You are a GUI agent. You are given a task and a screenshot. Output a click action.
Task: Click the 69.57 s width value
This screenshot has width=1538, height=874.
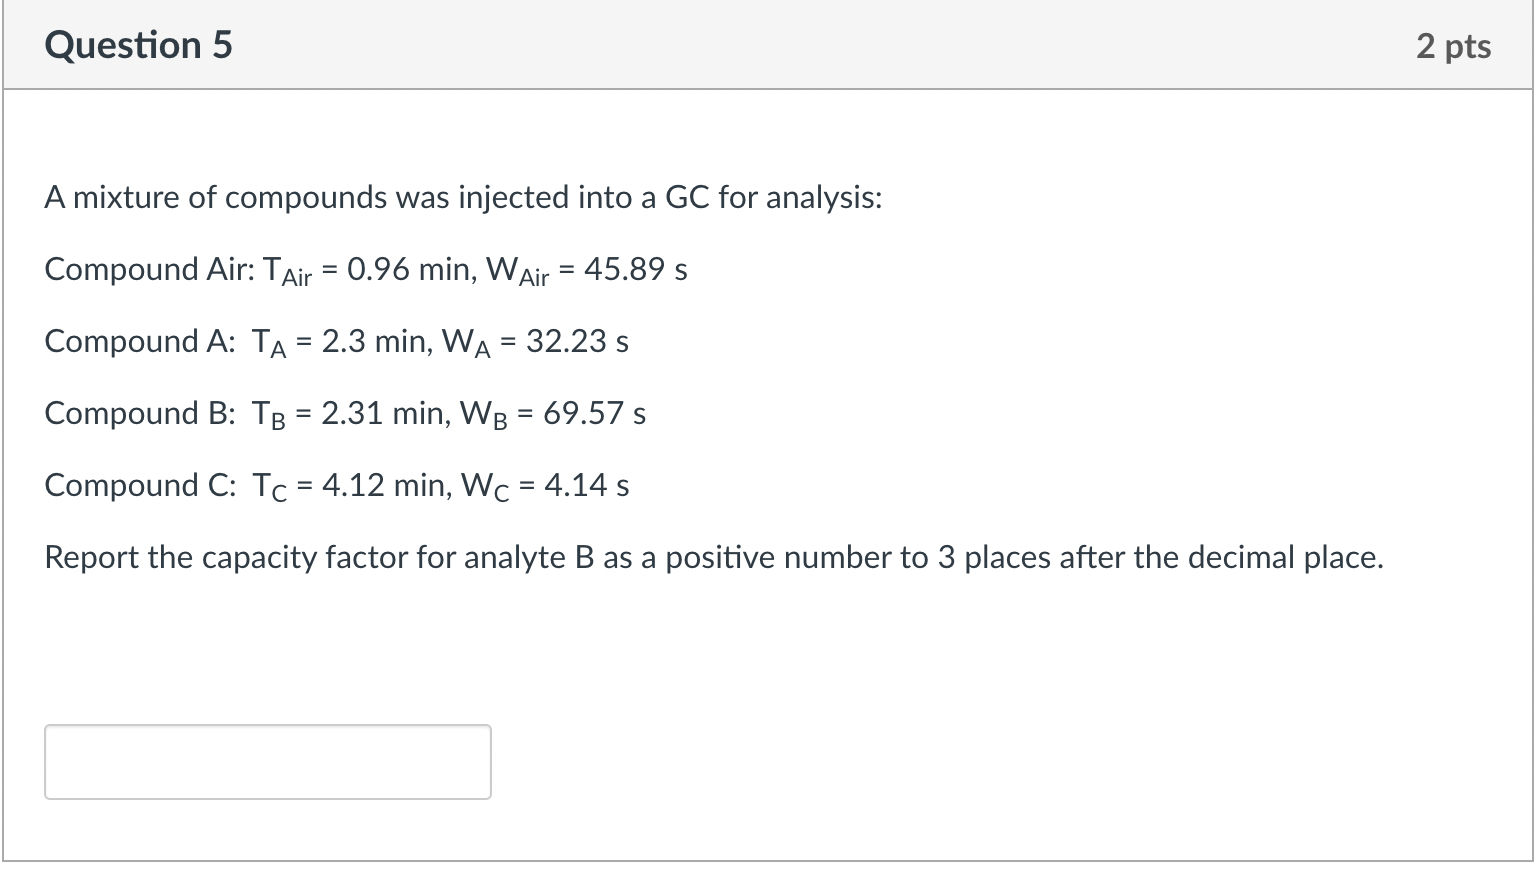pos(594,414)
